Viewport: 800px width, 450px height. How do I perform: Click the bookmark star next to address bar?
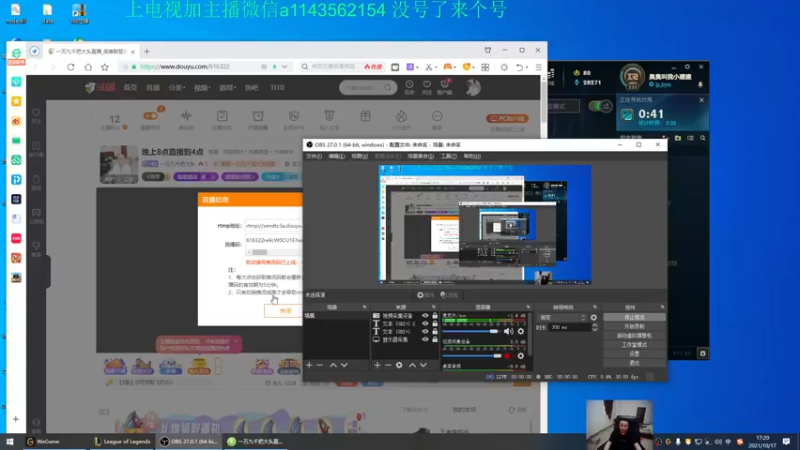105,67
